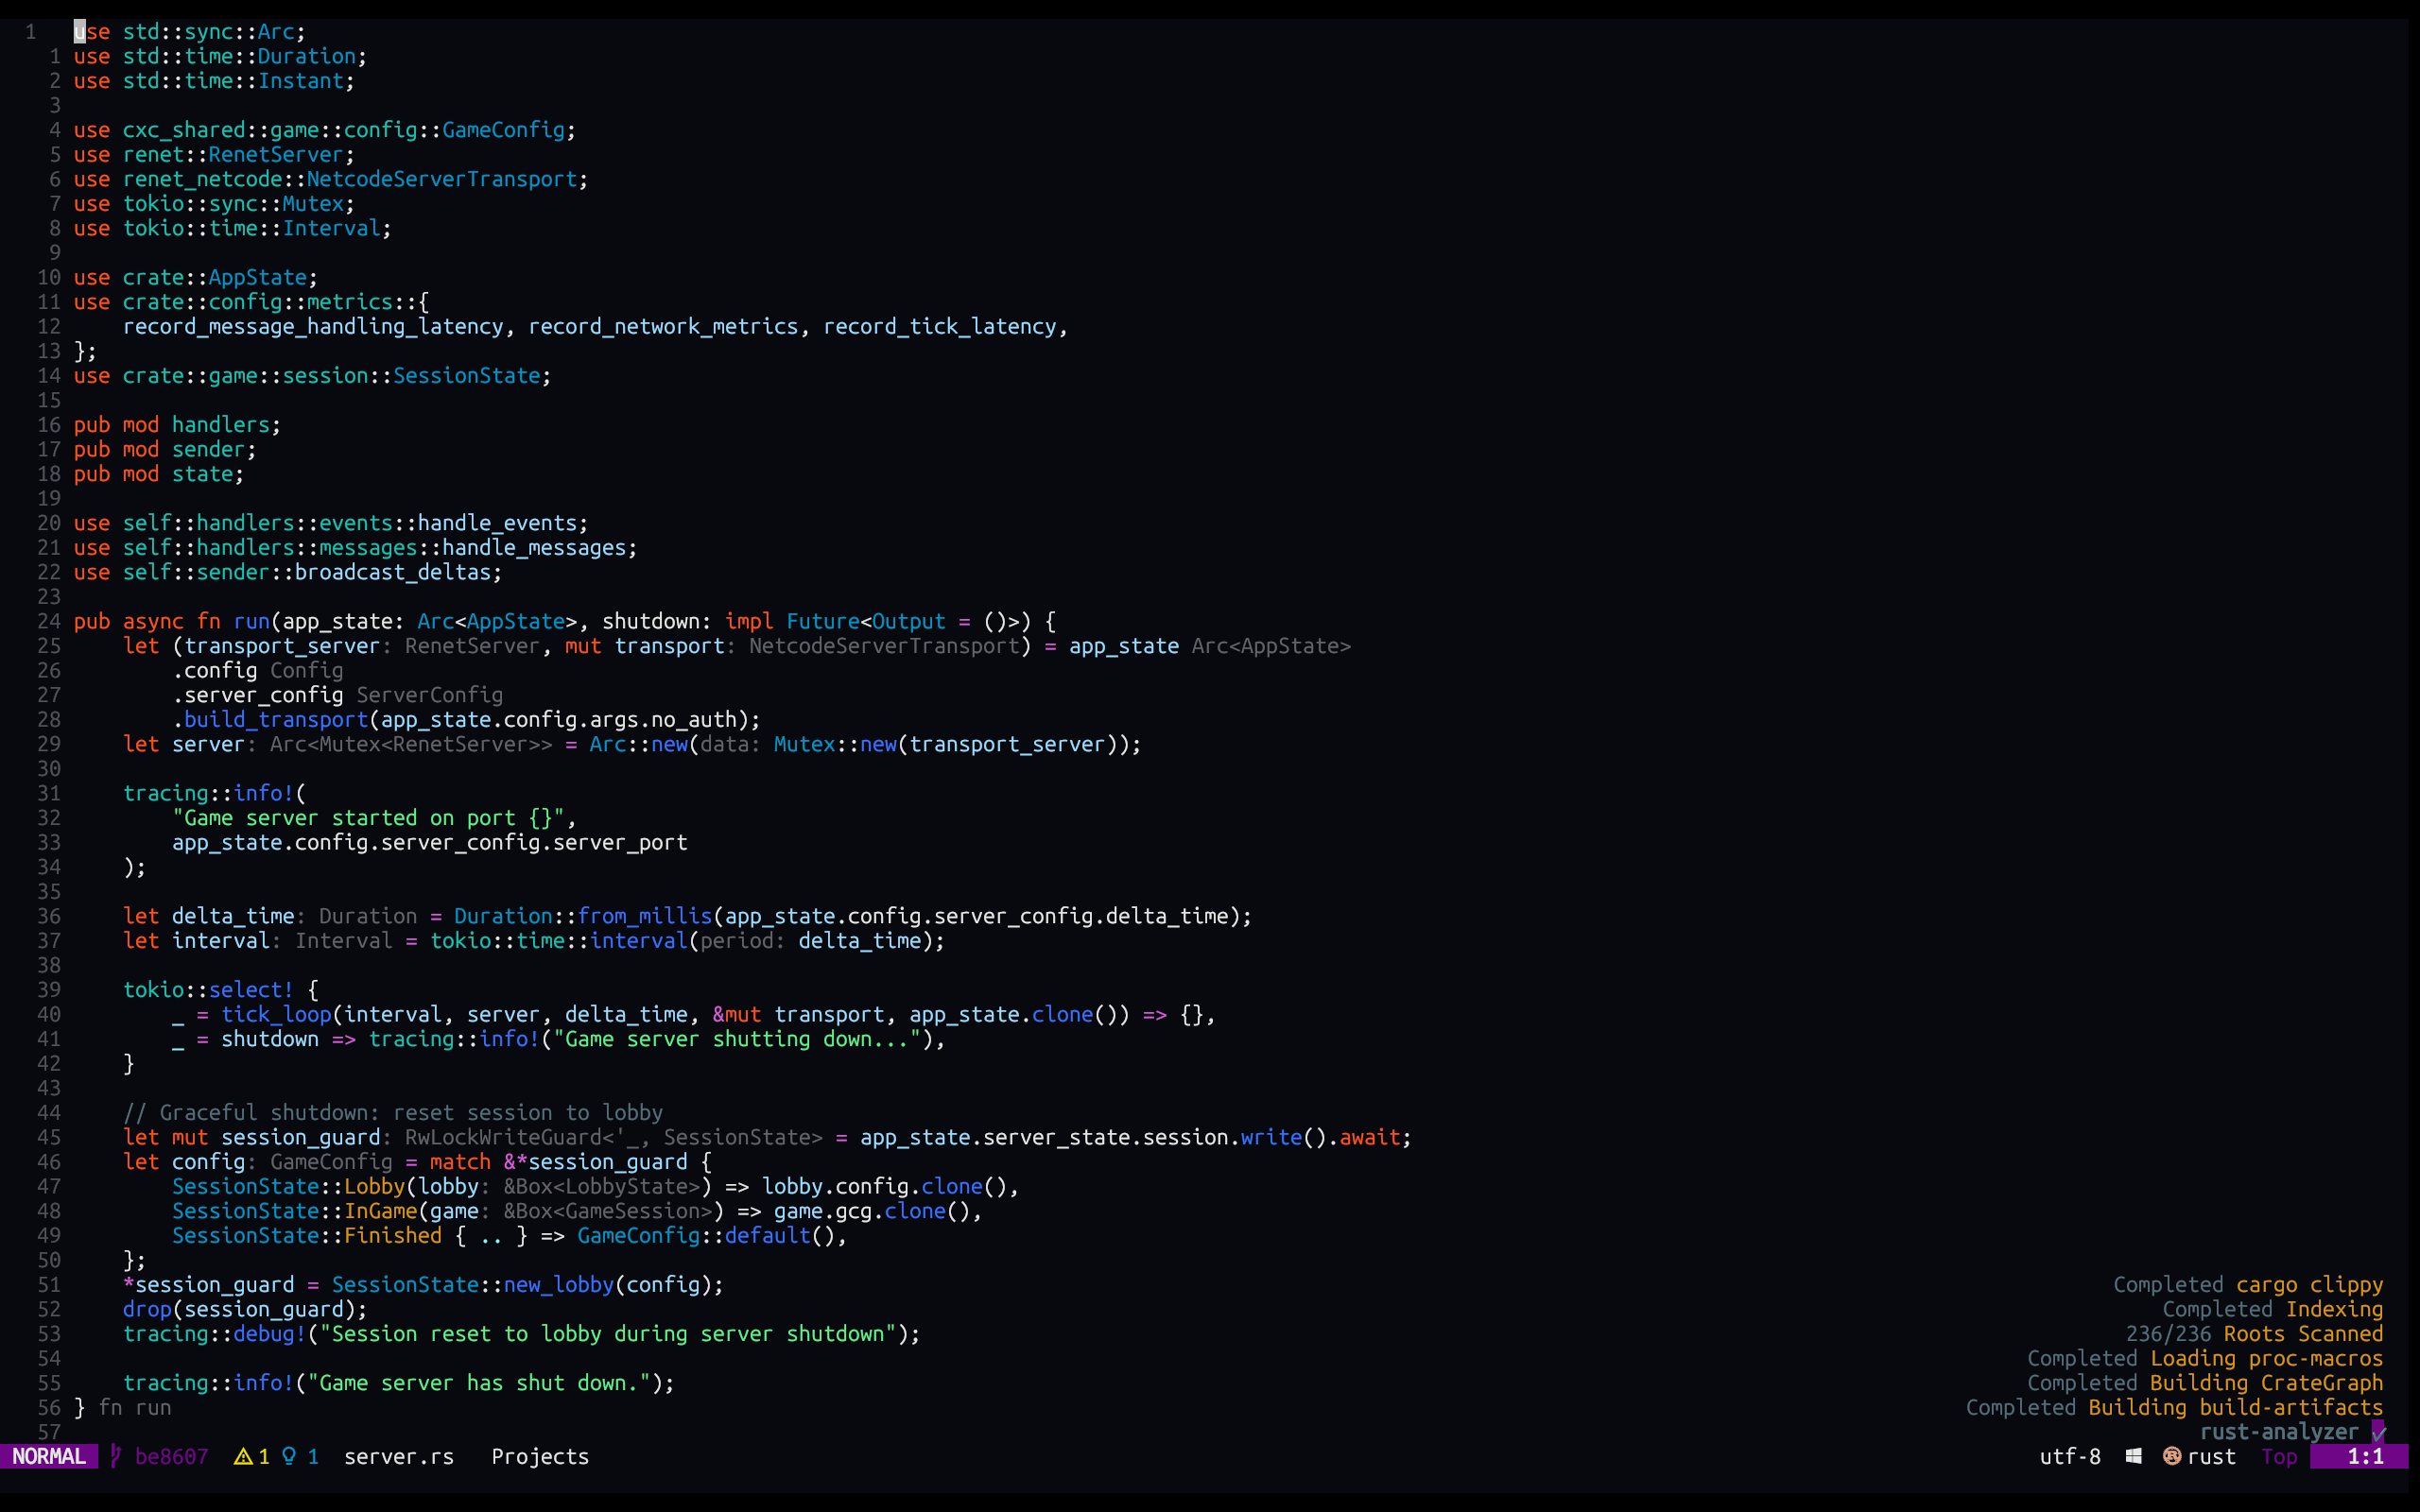Click the 'Completed cargo clippy' notification

tap(2248, 1284)
